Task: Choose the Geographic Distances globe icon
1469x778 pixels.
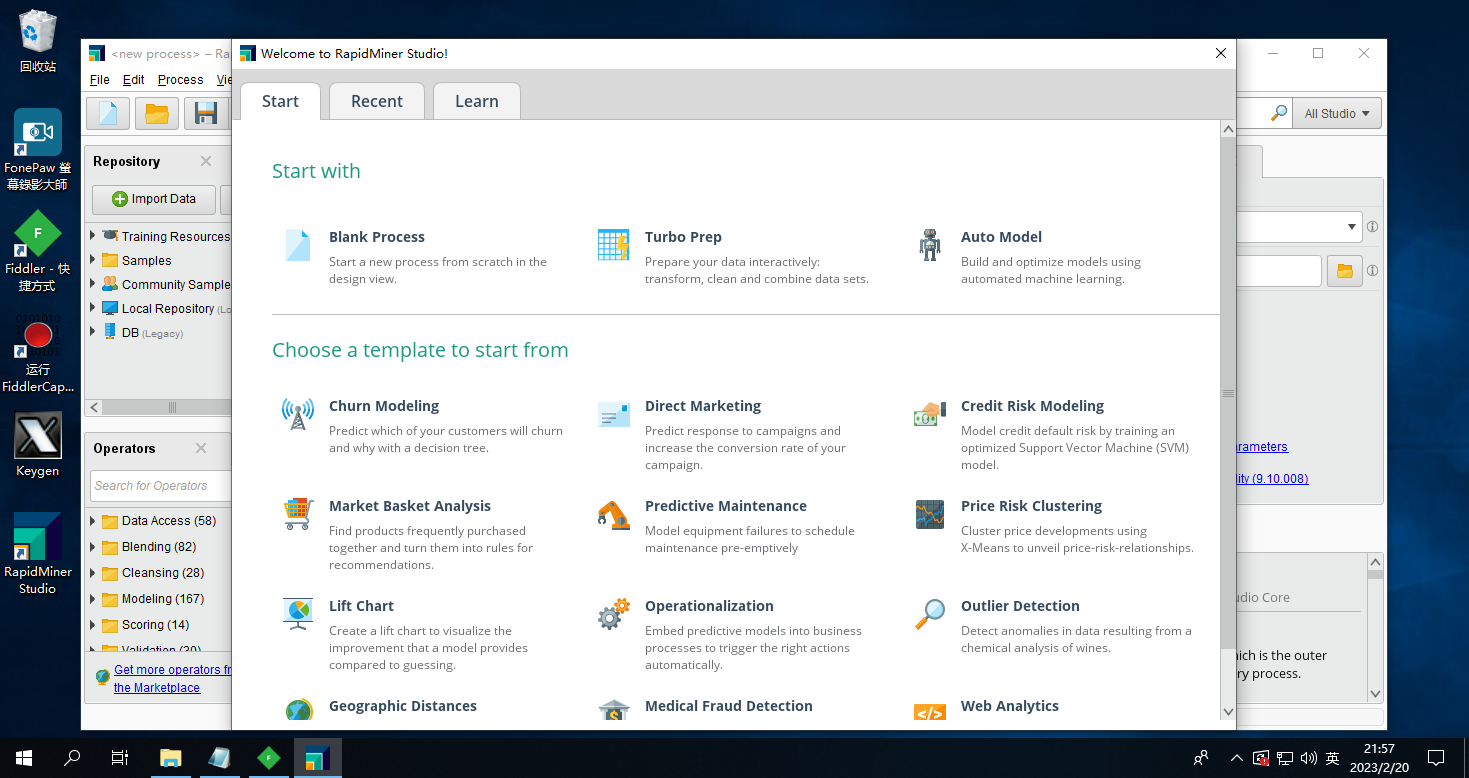Action: pos(298,711)
